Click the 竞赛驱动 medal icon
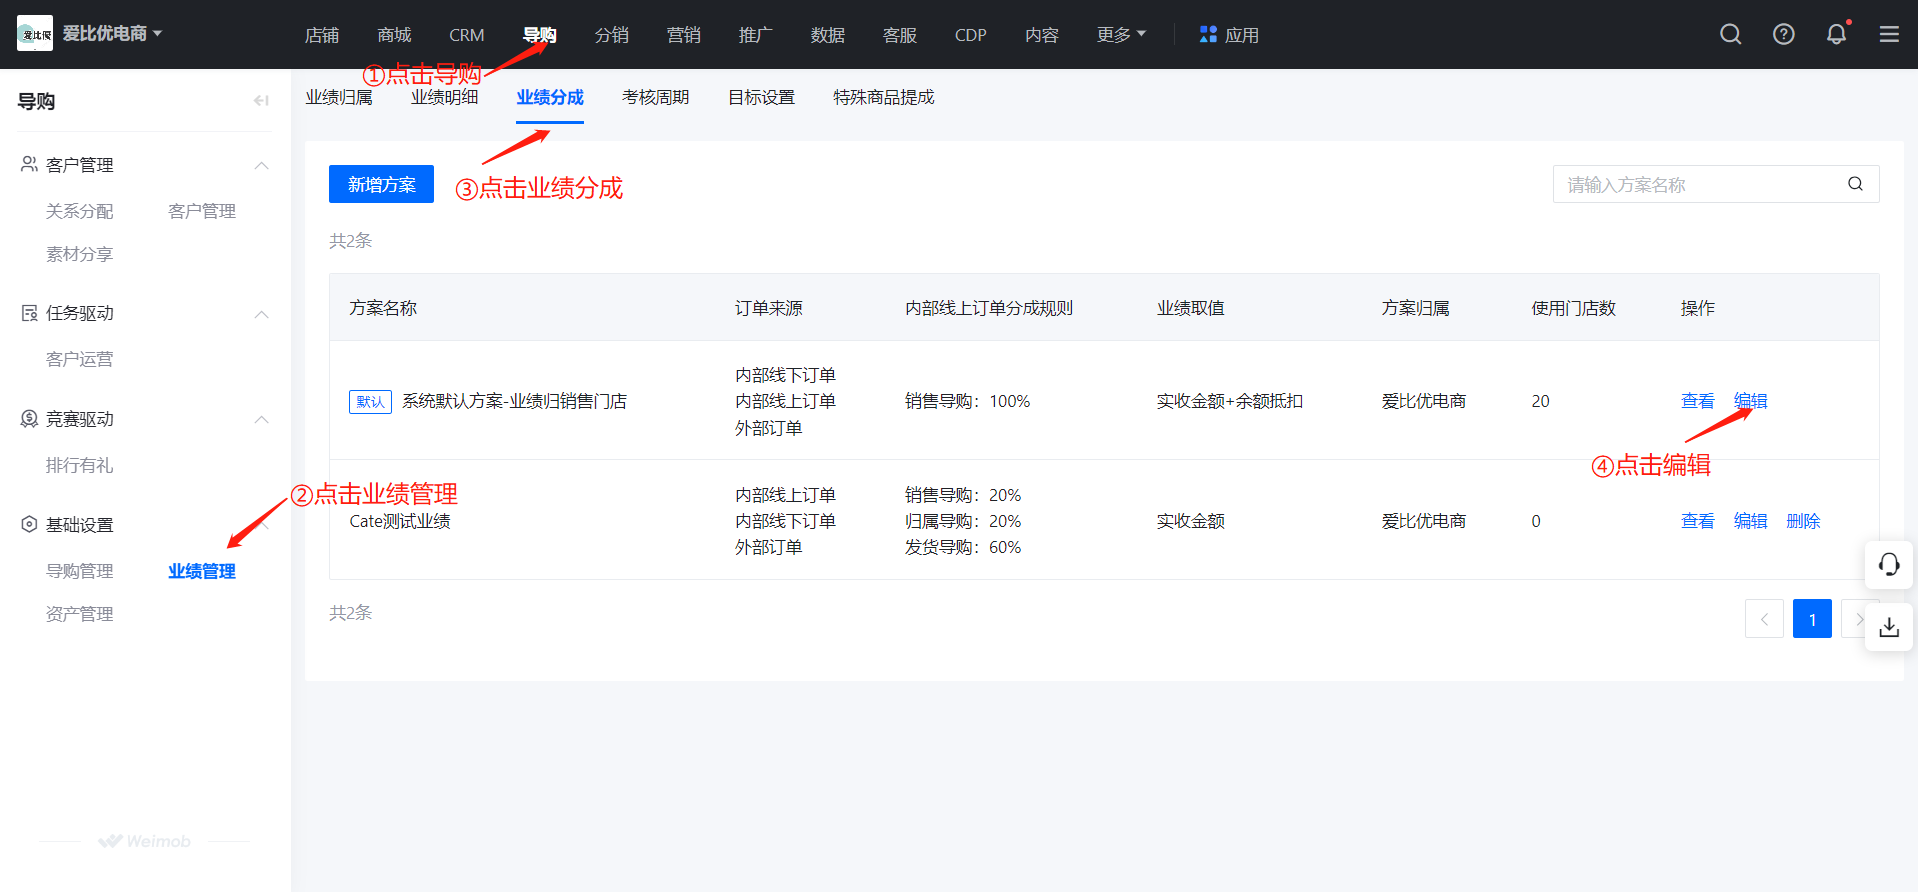Image resolution: width=1918 pixels, height=892 pixels. (x=29, y=418)
